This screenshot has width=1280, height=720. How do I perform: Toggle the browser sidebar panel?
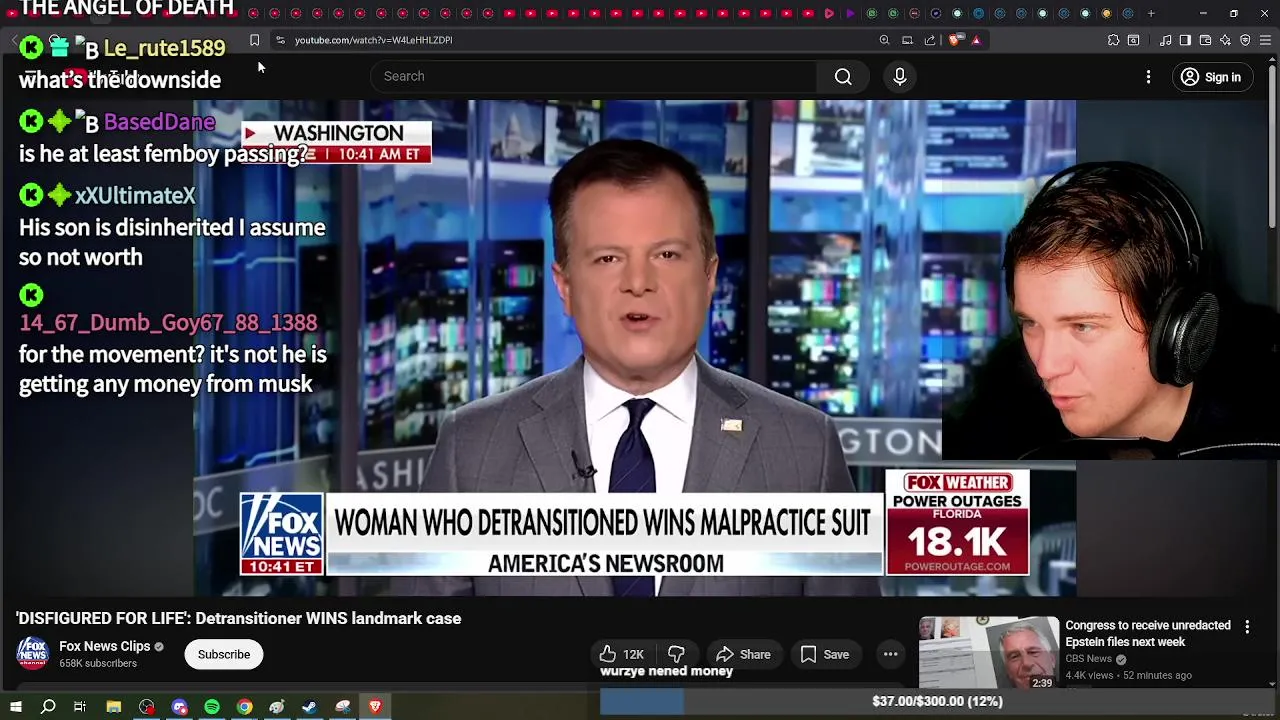1185,40
